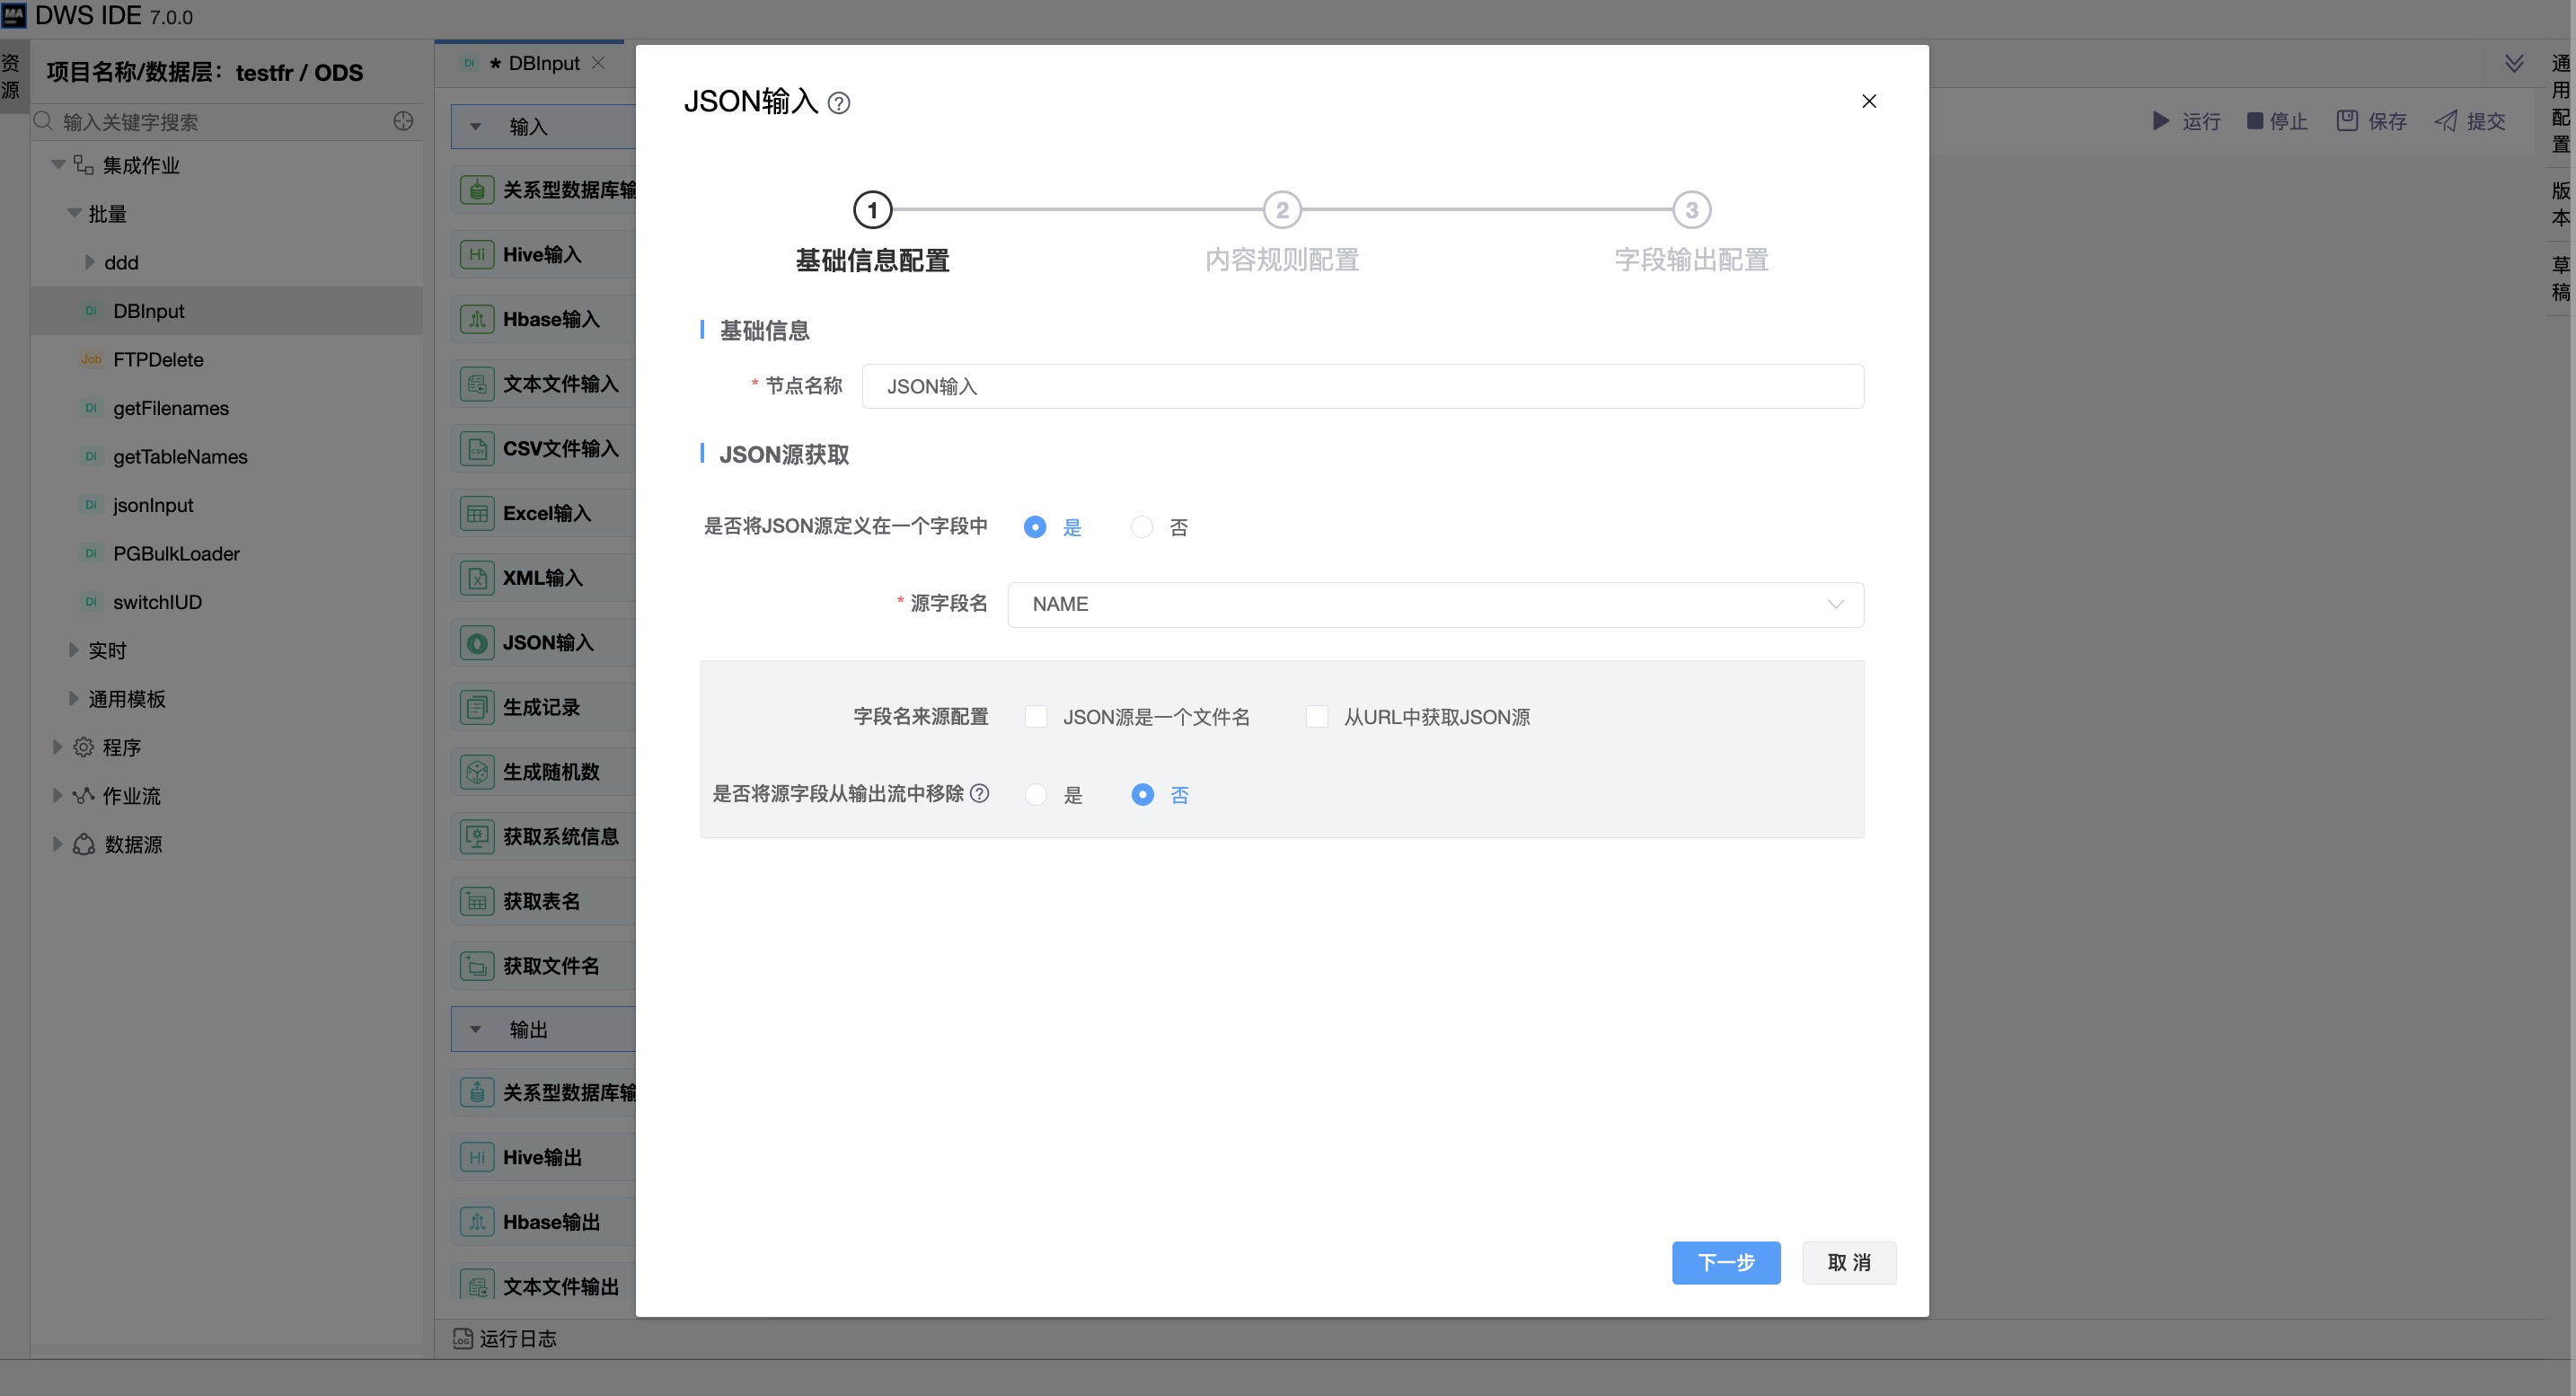
Task: Check 从URL中获取JSON源 option
Action: (1316, 717)
